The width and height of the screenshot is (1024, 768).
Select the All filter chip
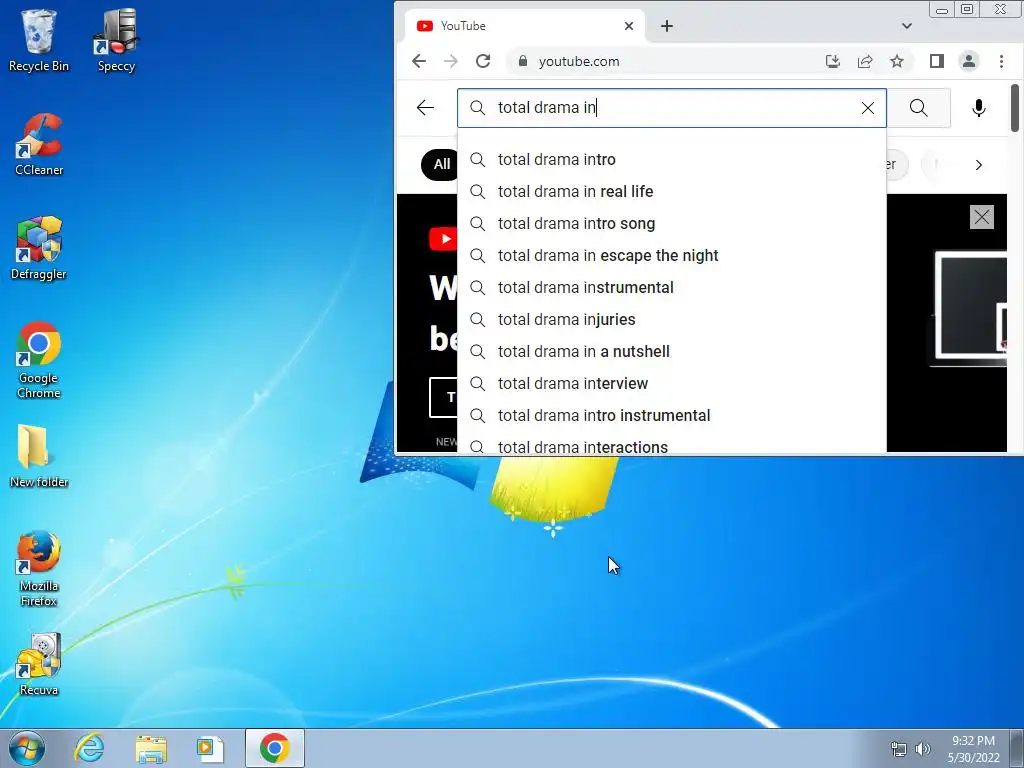[x=440, y=165]
